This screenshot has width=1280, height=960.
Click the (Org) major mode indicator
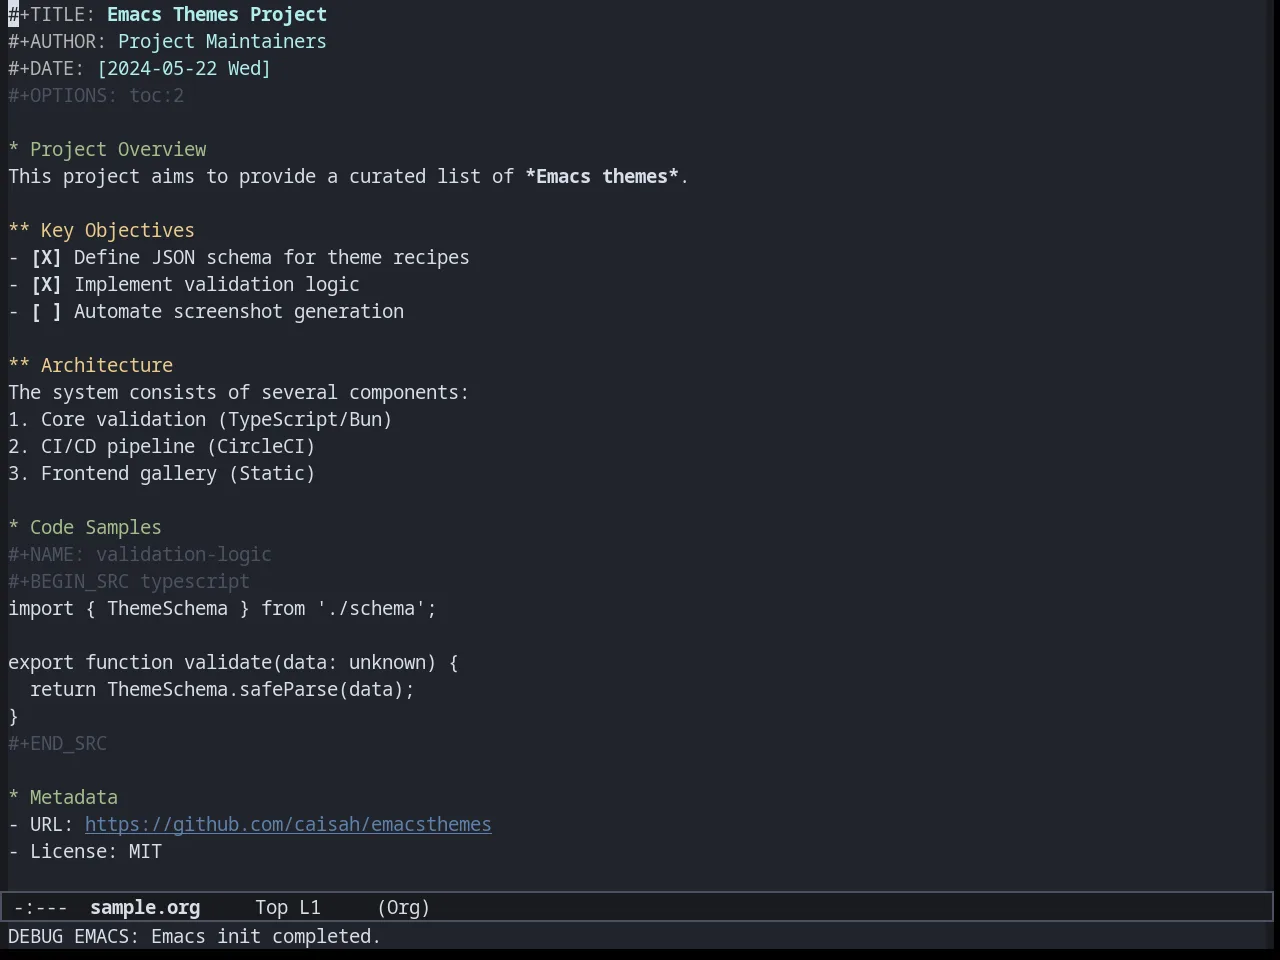tap(404, 908)
